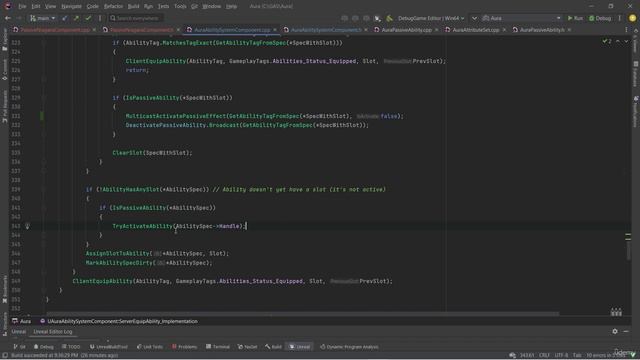640x360 pixels.
Task: Open the Window menu
Action: 211,6
